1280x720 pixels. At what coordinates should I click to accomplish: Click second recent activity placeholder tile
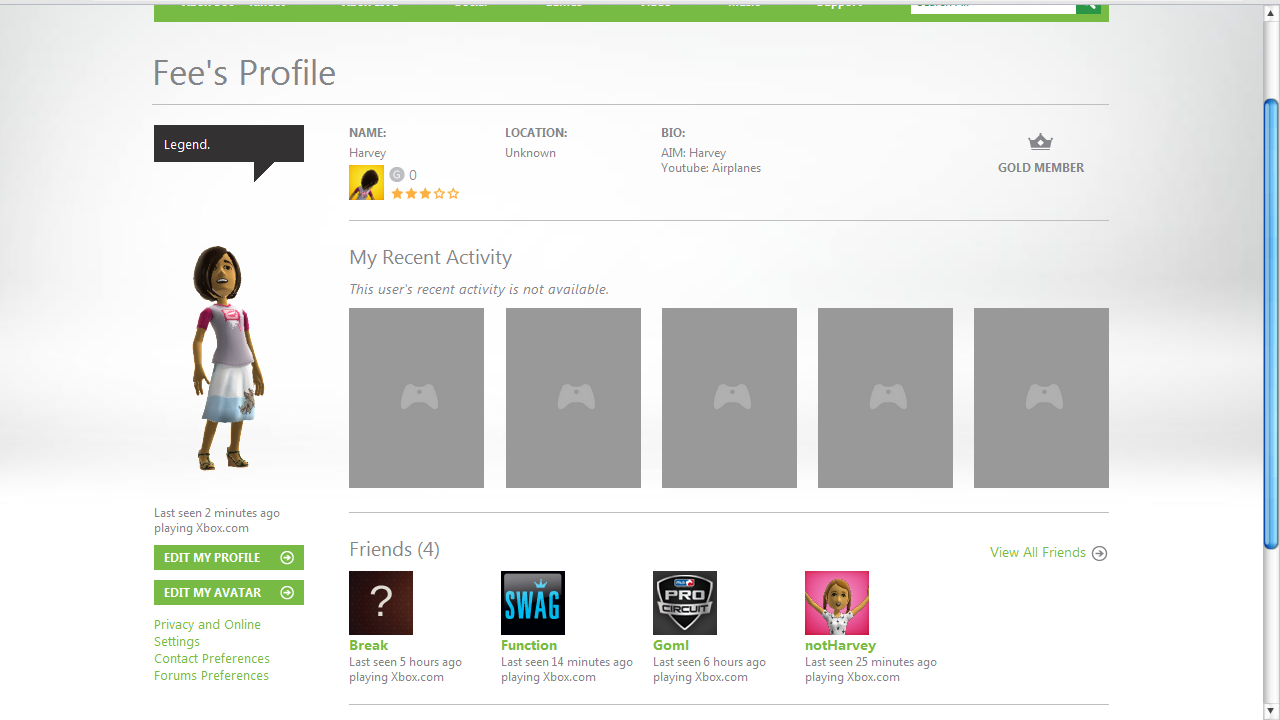[x=573, y=398]
